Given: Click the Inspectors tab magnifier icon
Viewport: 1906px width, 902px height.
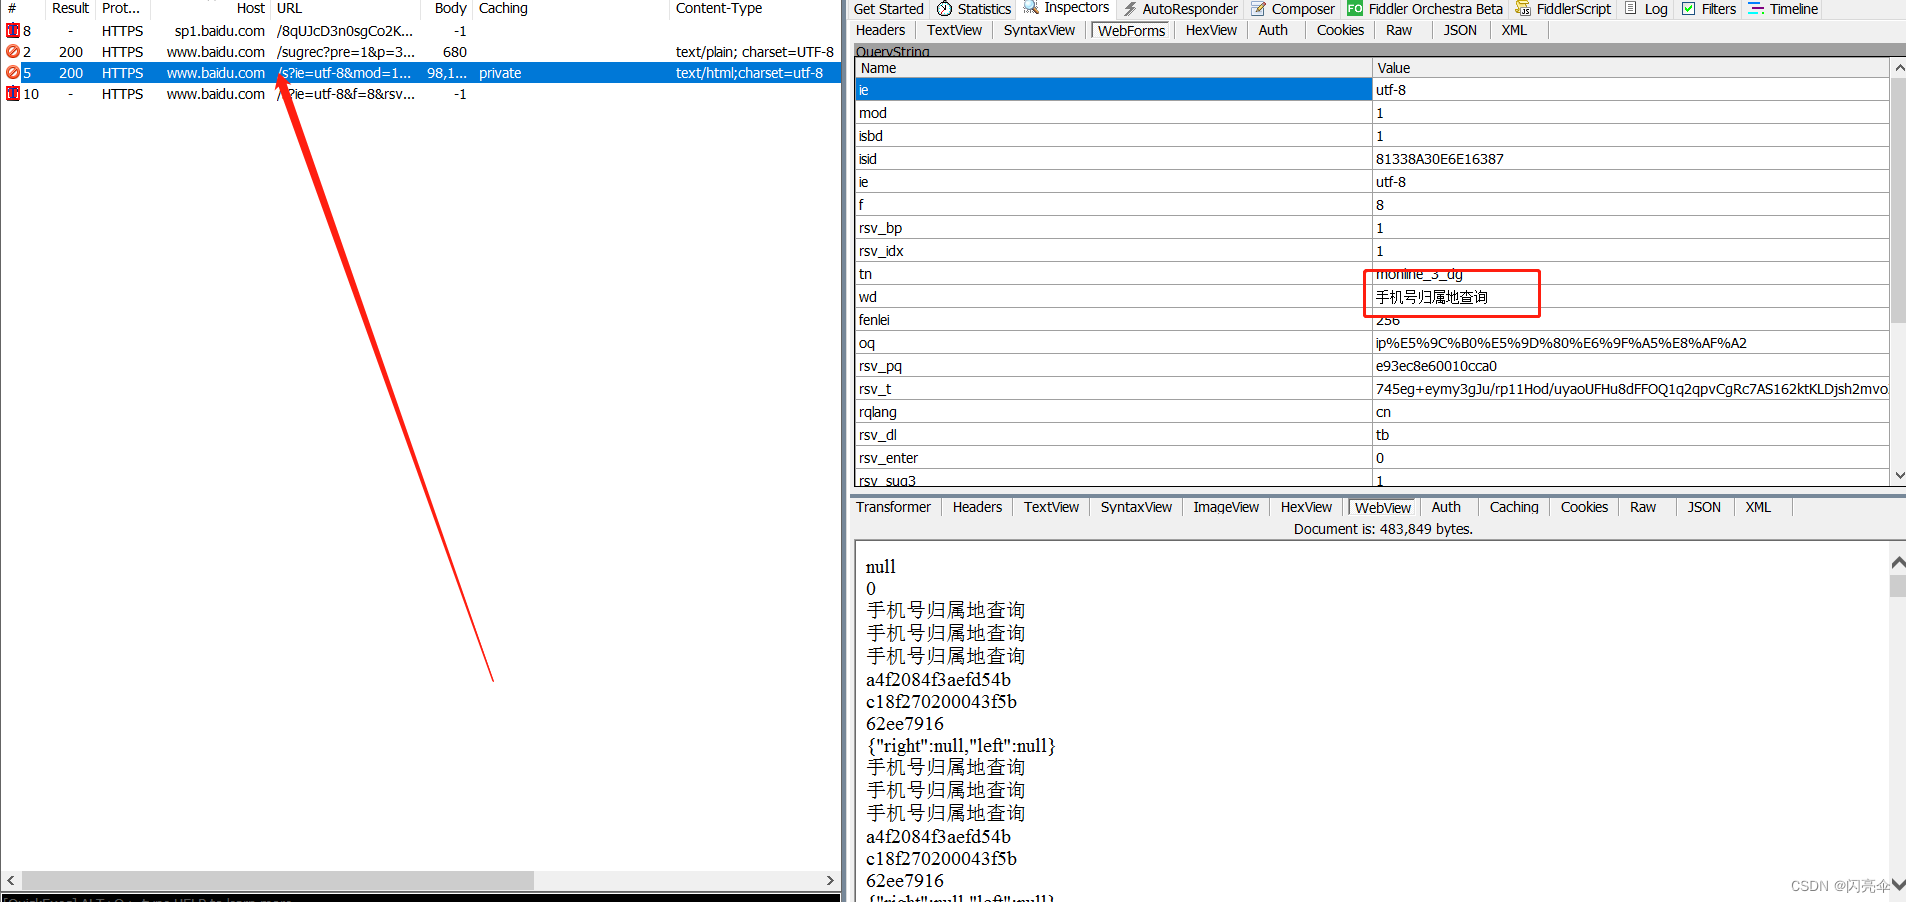Looking at the screenshot, I should (x=1031, y=8).
